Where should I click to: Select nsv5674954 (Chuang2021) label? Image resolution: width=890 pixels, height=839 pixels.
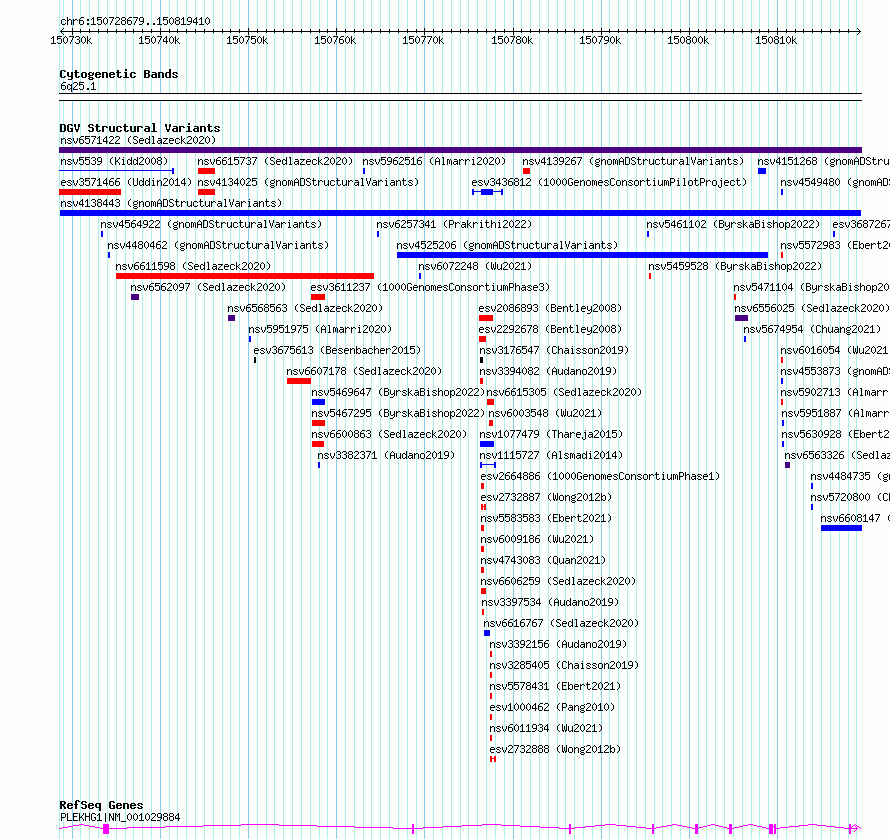click(812, 329)
